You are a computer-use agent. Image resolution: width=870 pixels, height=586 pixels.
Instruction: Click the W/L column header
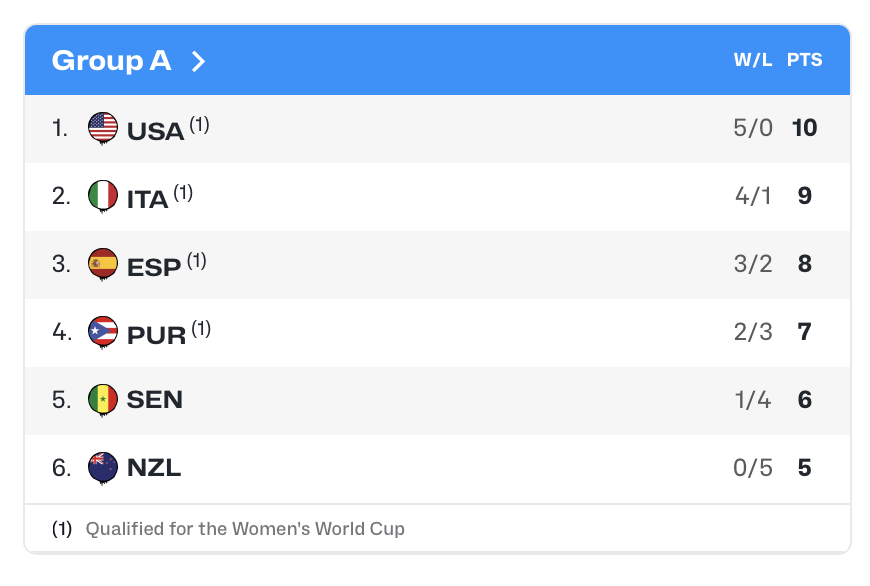click(x=753, y=60)
